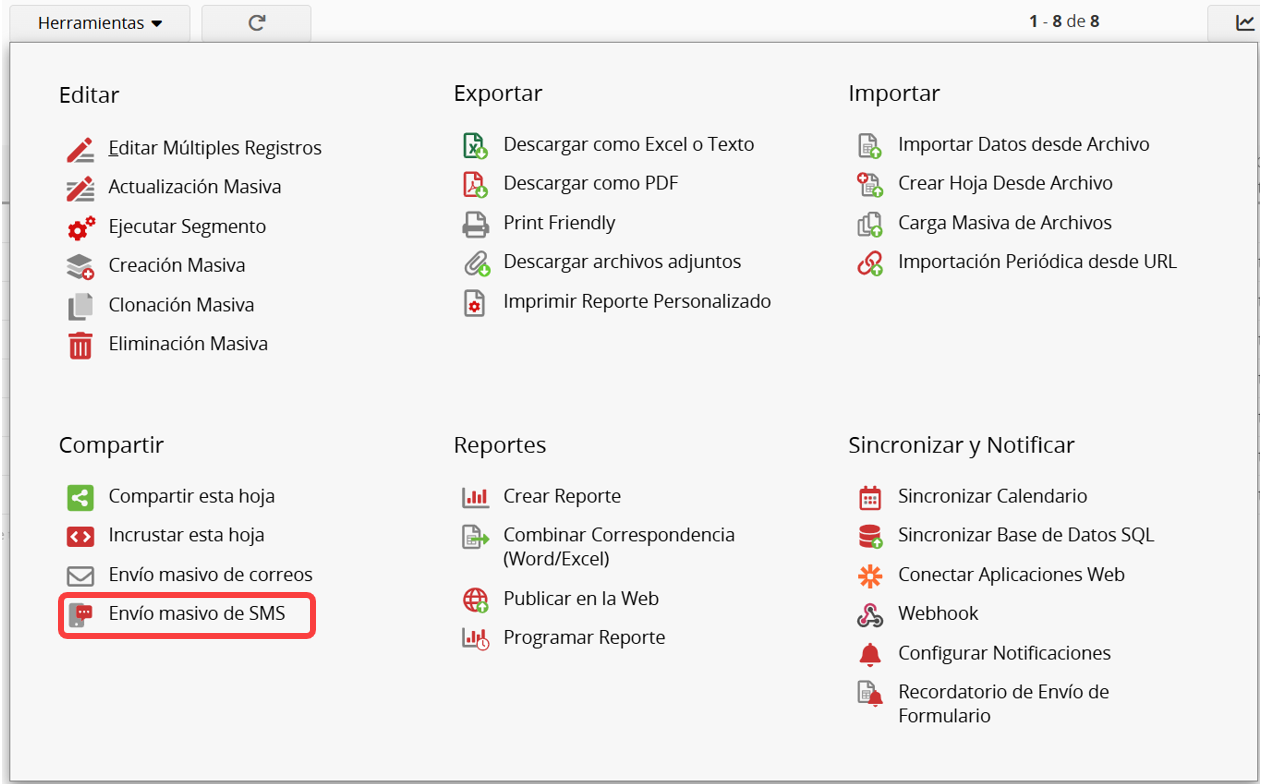Viewport: 1270px width, 784px height.
Task: Choose Actualización Masiva from Editar section
Action: pyautogui.click(x=194, y=187)
